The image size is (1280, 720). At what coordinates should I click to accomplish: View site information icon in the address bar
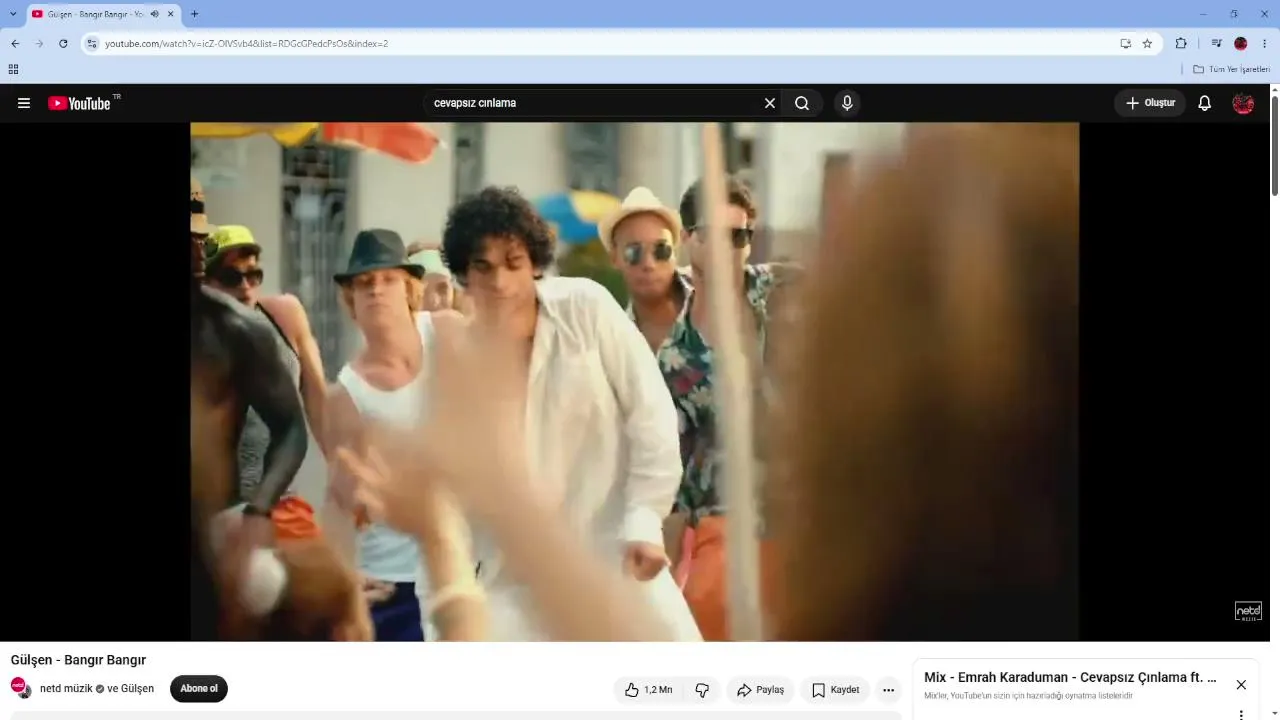click(92, 44)
